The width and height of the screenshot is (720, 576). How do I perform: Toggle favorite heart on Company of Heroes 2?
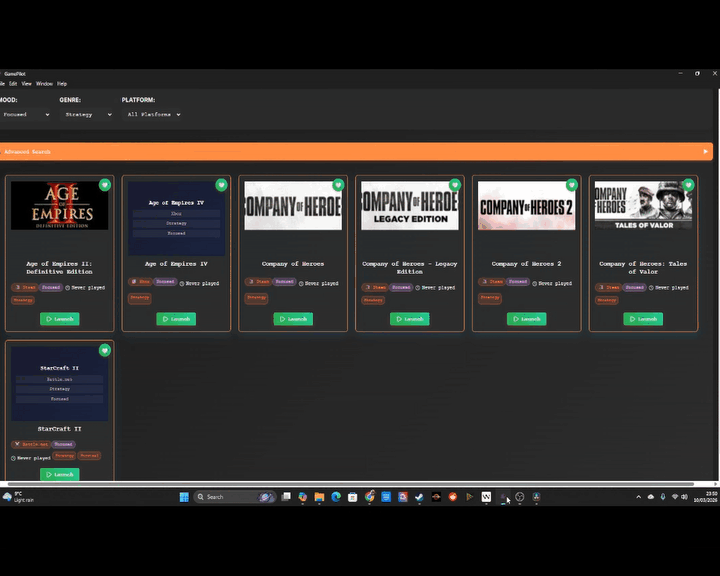click(x=571, y=185)
